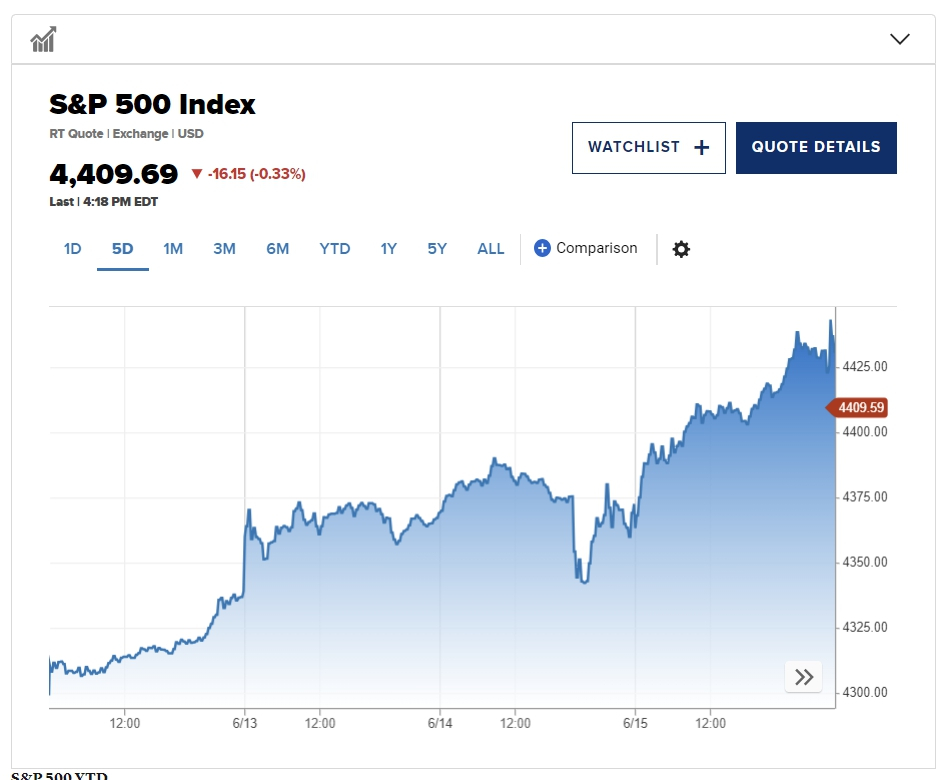This screenshot has height=780, width=949.
Task: Select the 5D time range tab
Action: point(122,249)
